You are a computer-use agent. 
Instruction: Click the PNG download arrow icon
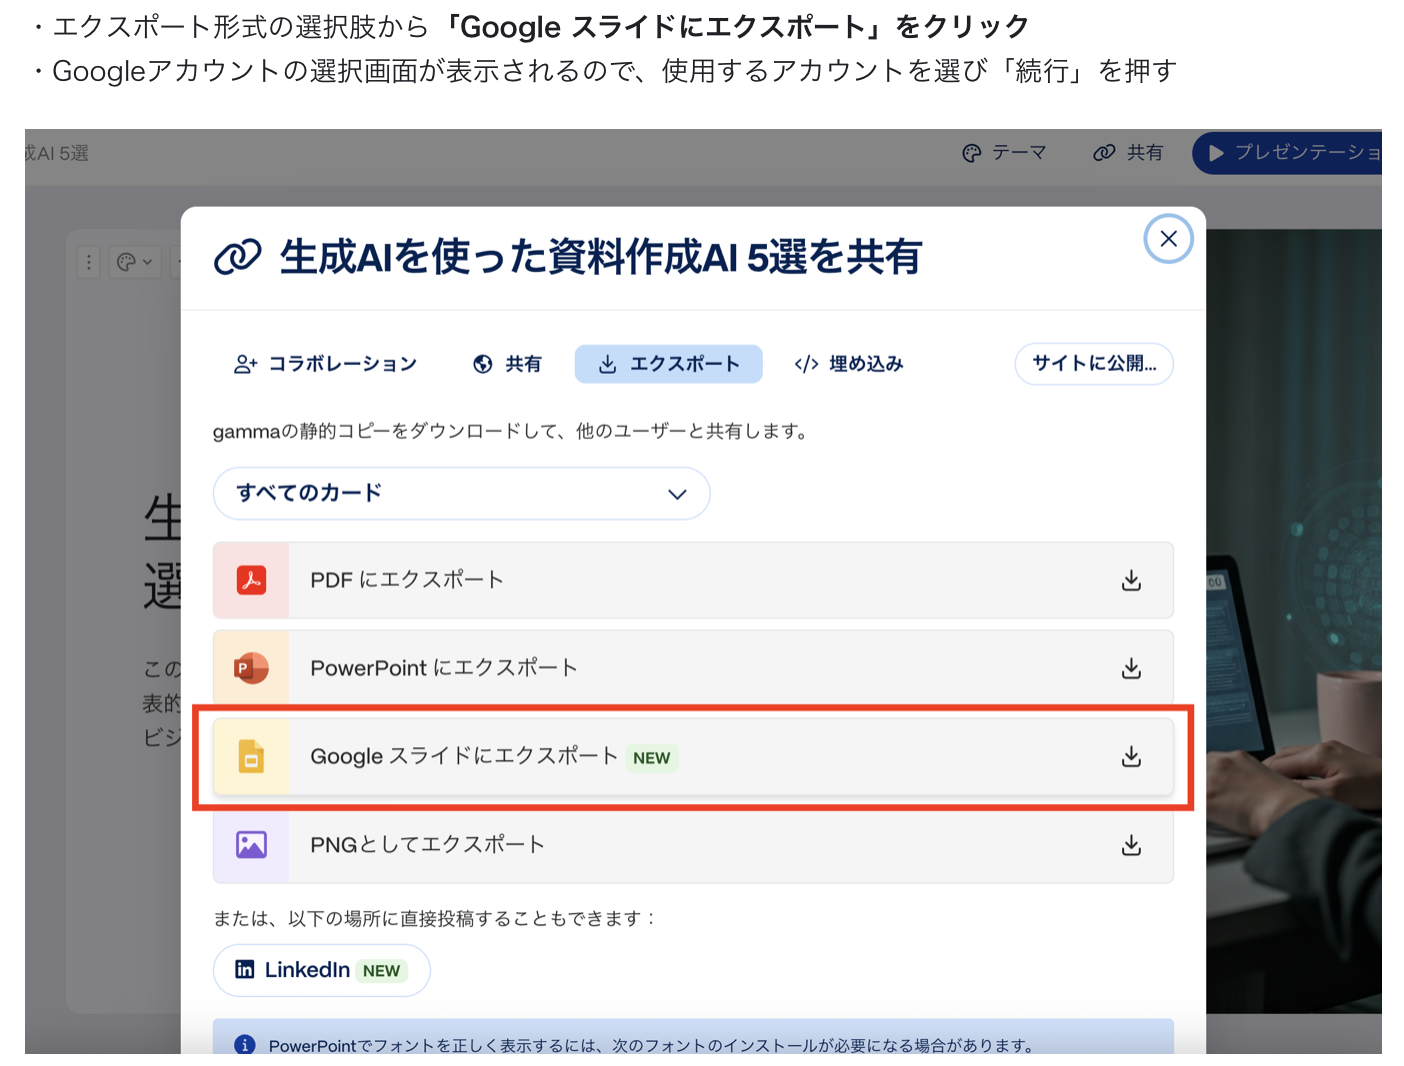pyautogui.click(x=1131, y=845)
